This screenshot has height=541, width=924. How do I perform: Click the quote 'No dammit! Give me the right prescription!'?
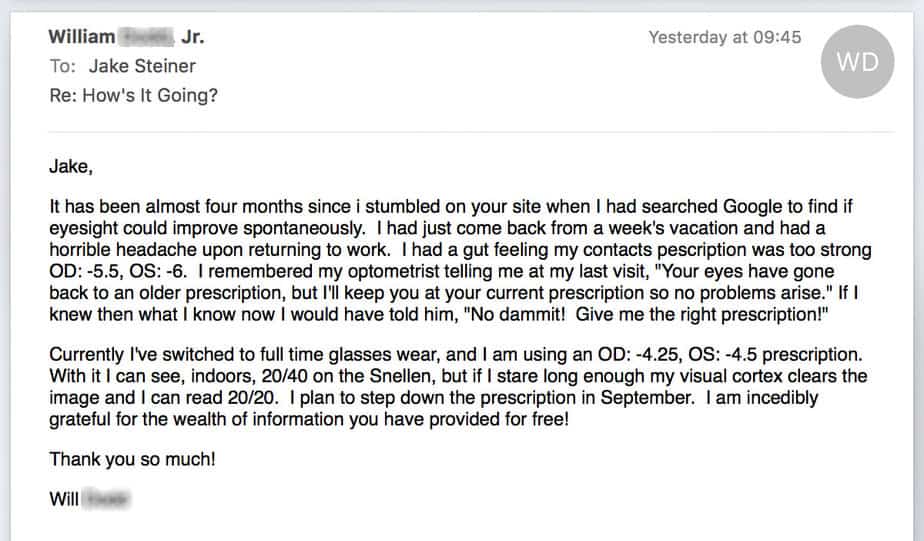coord(646,314)
